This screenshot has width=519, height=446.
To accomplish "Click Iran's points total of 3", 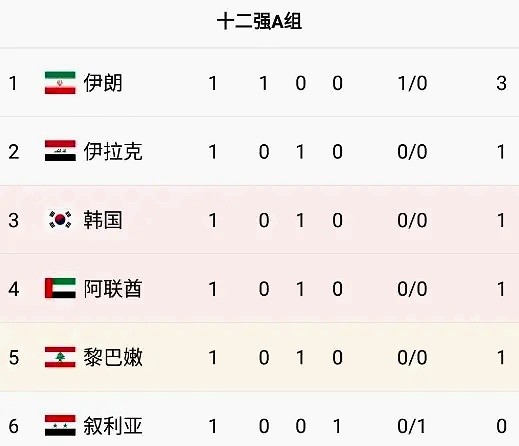I will 501,83.
